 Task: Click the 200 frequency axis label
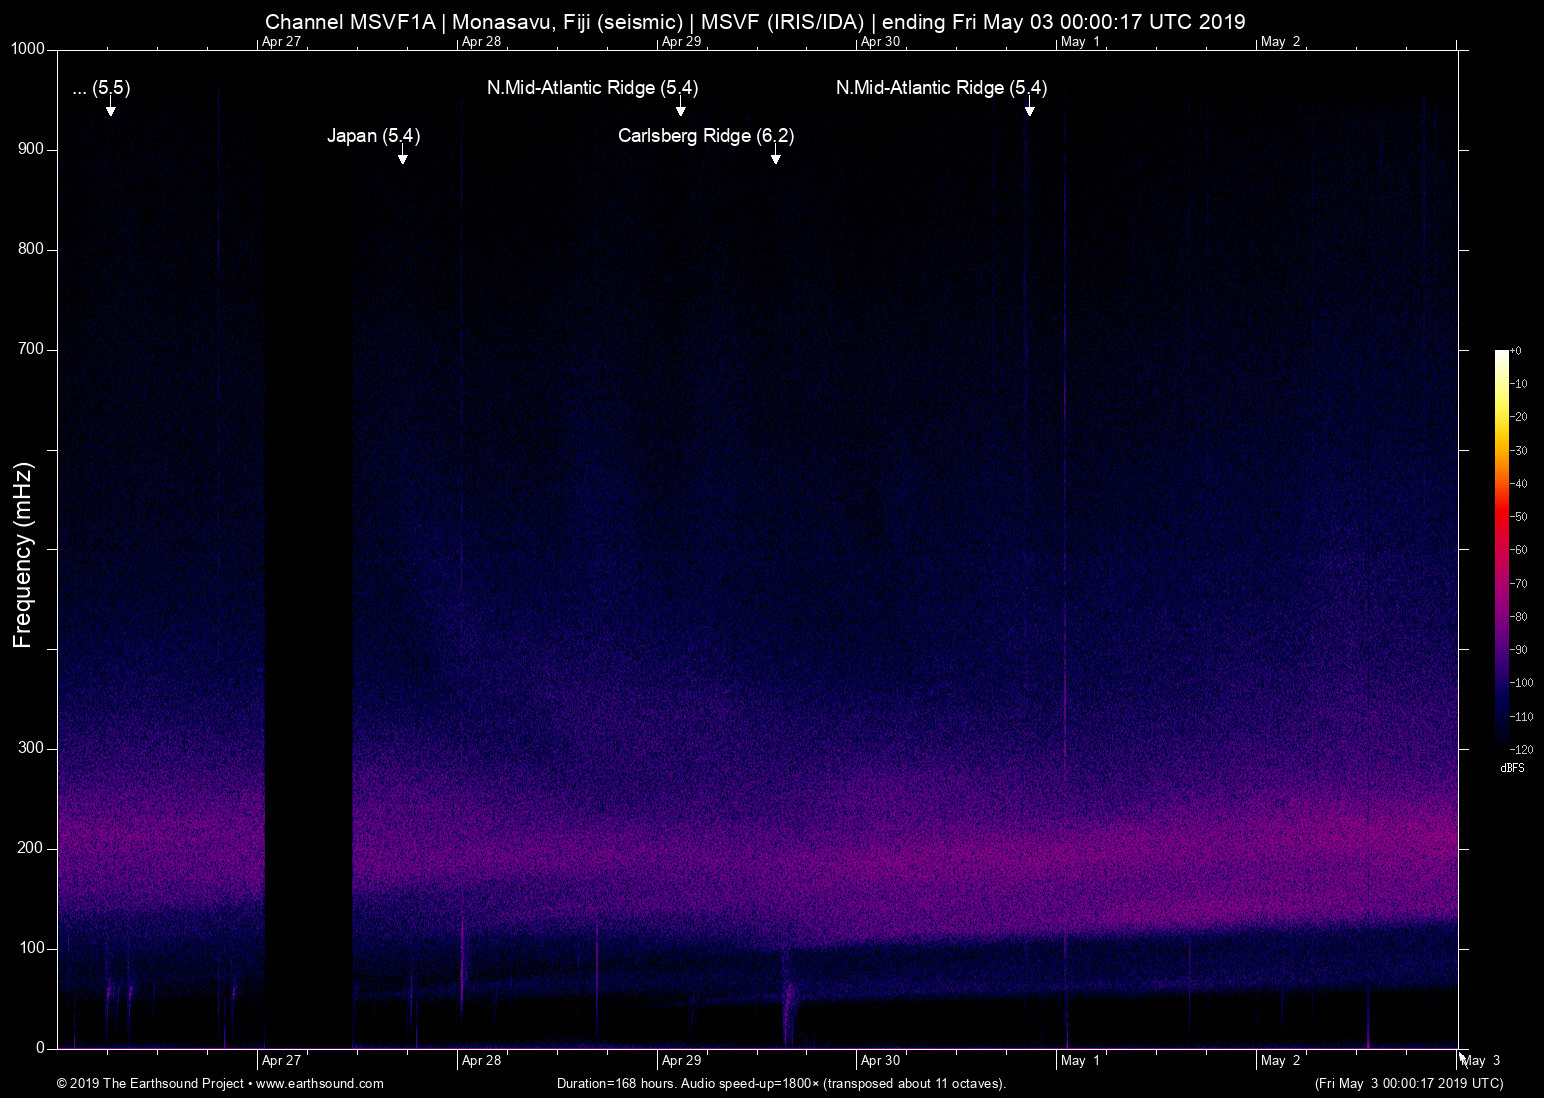(32, 848)
